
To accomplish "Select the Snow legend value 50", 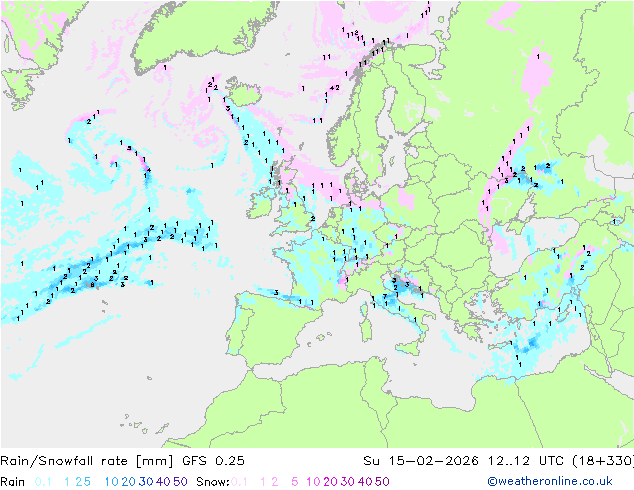I will [382, 482].
